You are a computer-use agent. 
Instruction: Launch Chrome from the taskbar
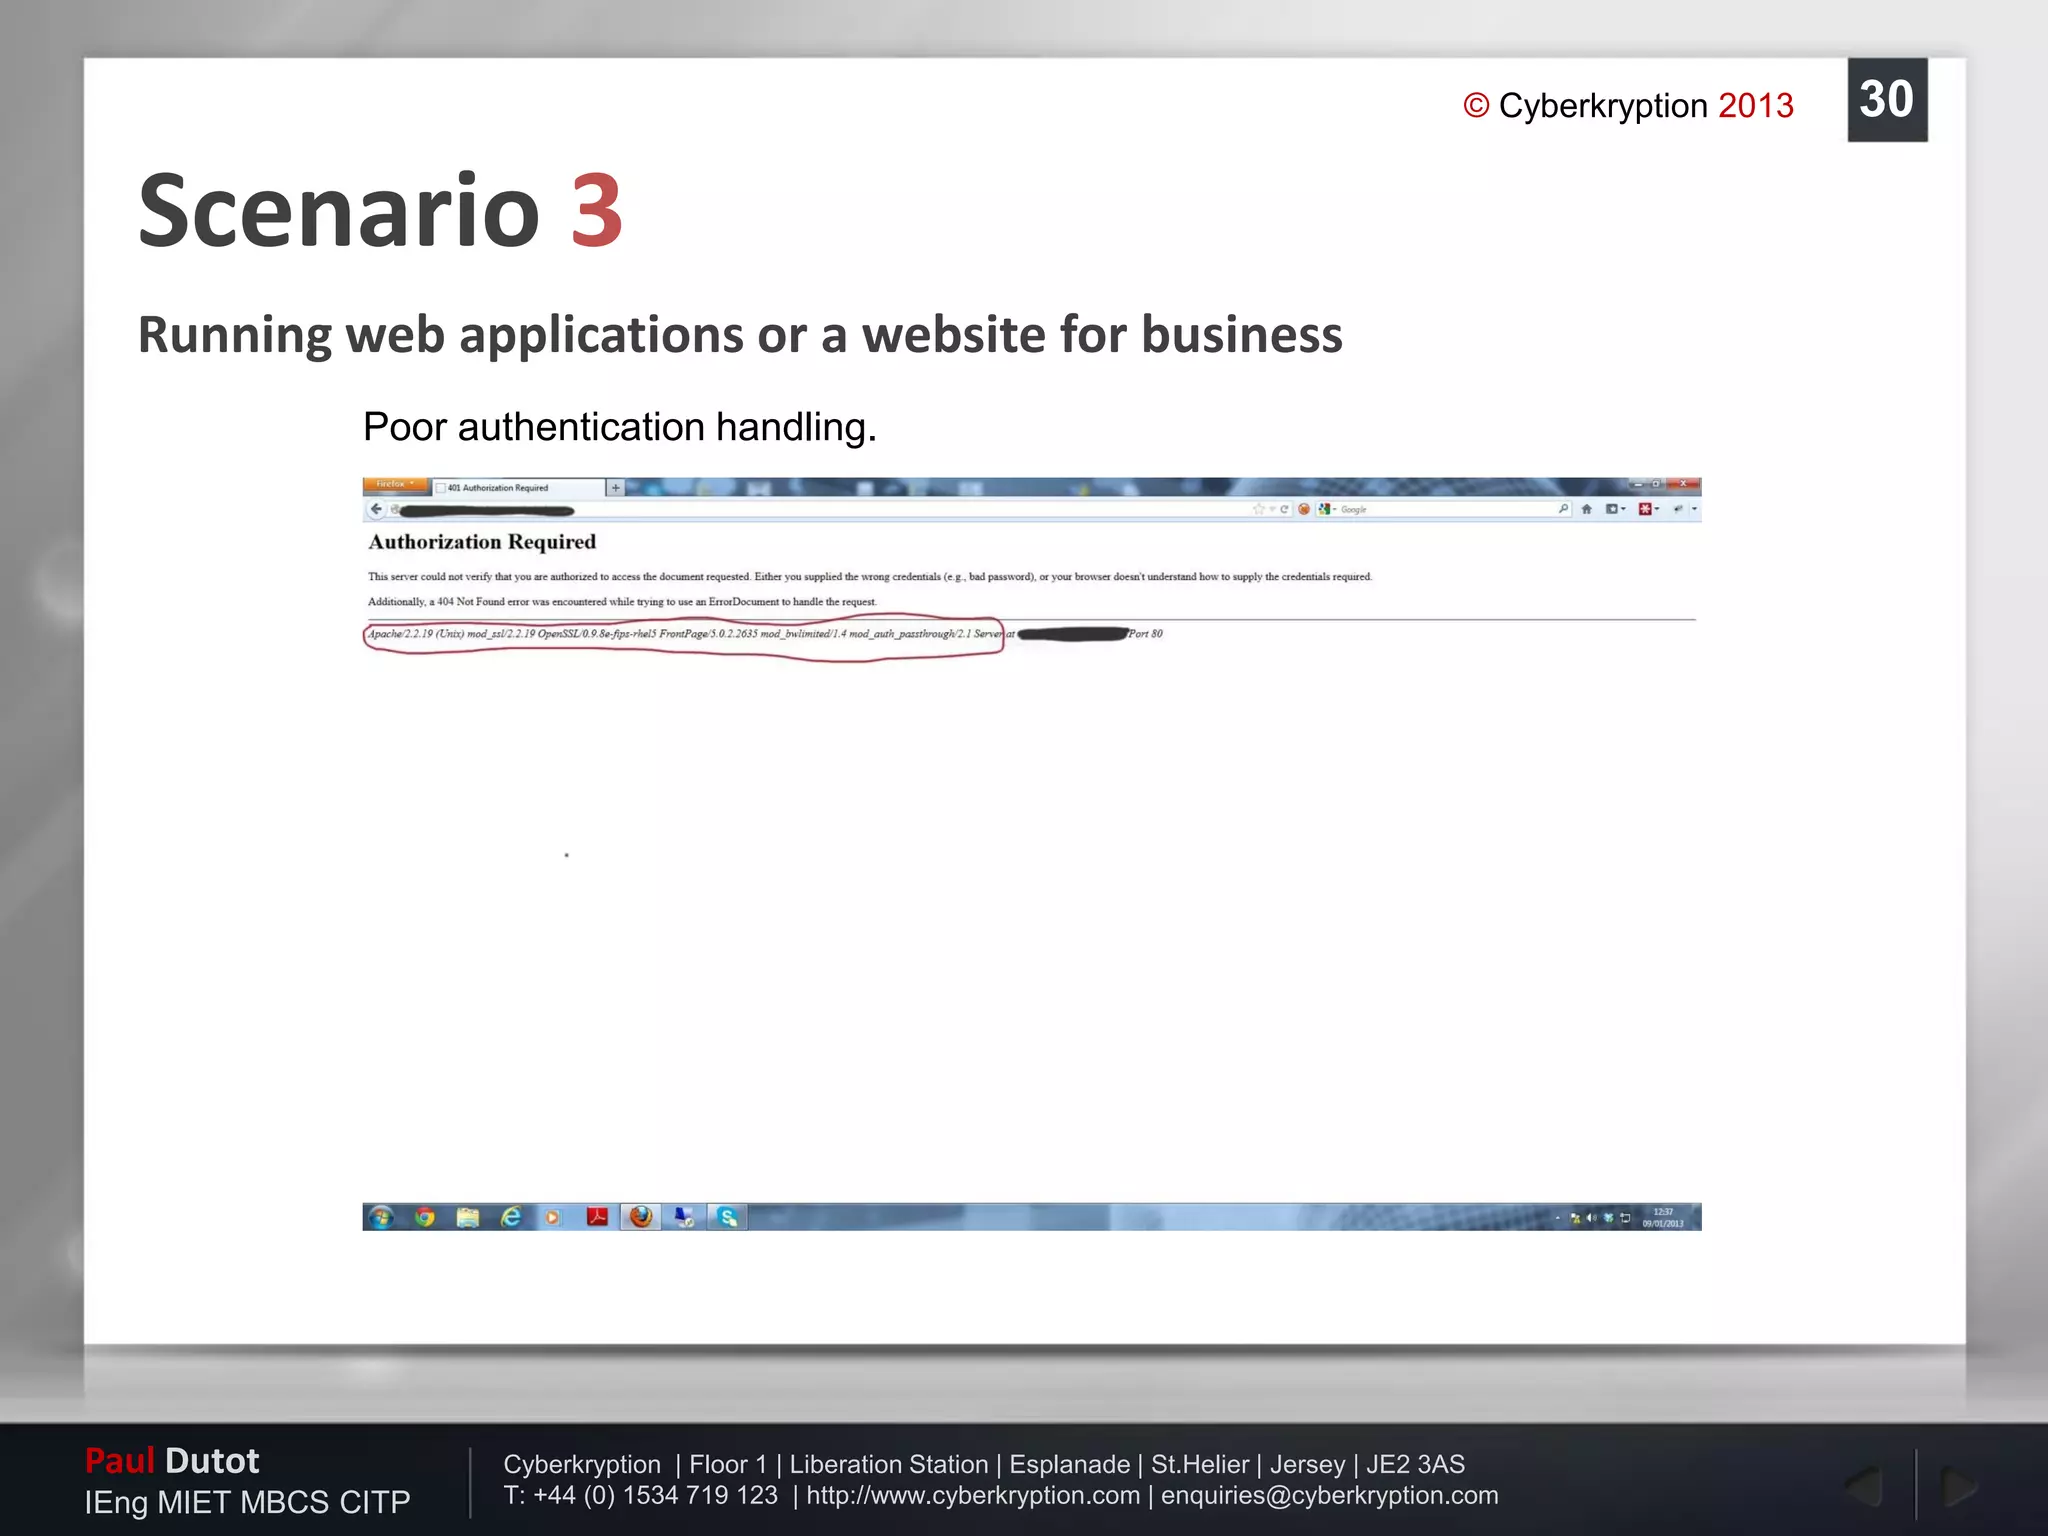click(x=425, y=1217)
